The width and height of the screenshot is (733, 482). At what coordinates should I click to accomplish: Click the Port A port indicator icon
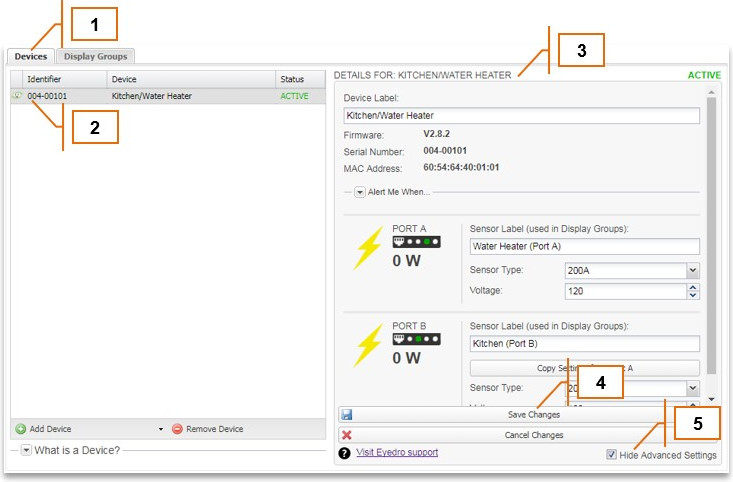[416, 242]
